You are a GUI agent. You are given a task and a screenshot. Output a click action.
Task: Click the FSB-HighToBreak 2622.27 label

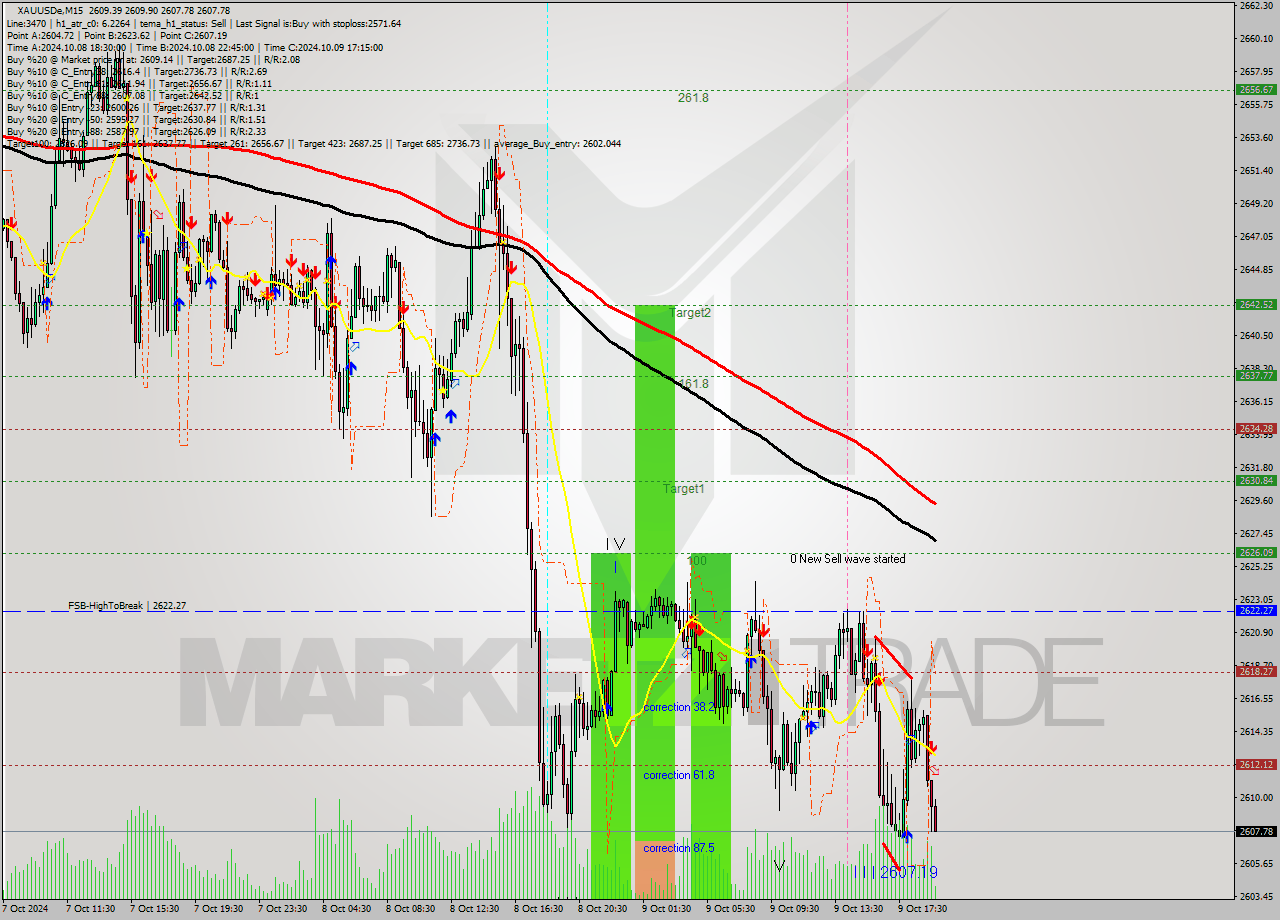(127, 606)
